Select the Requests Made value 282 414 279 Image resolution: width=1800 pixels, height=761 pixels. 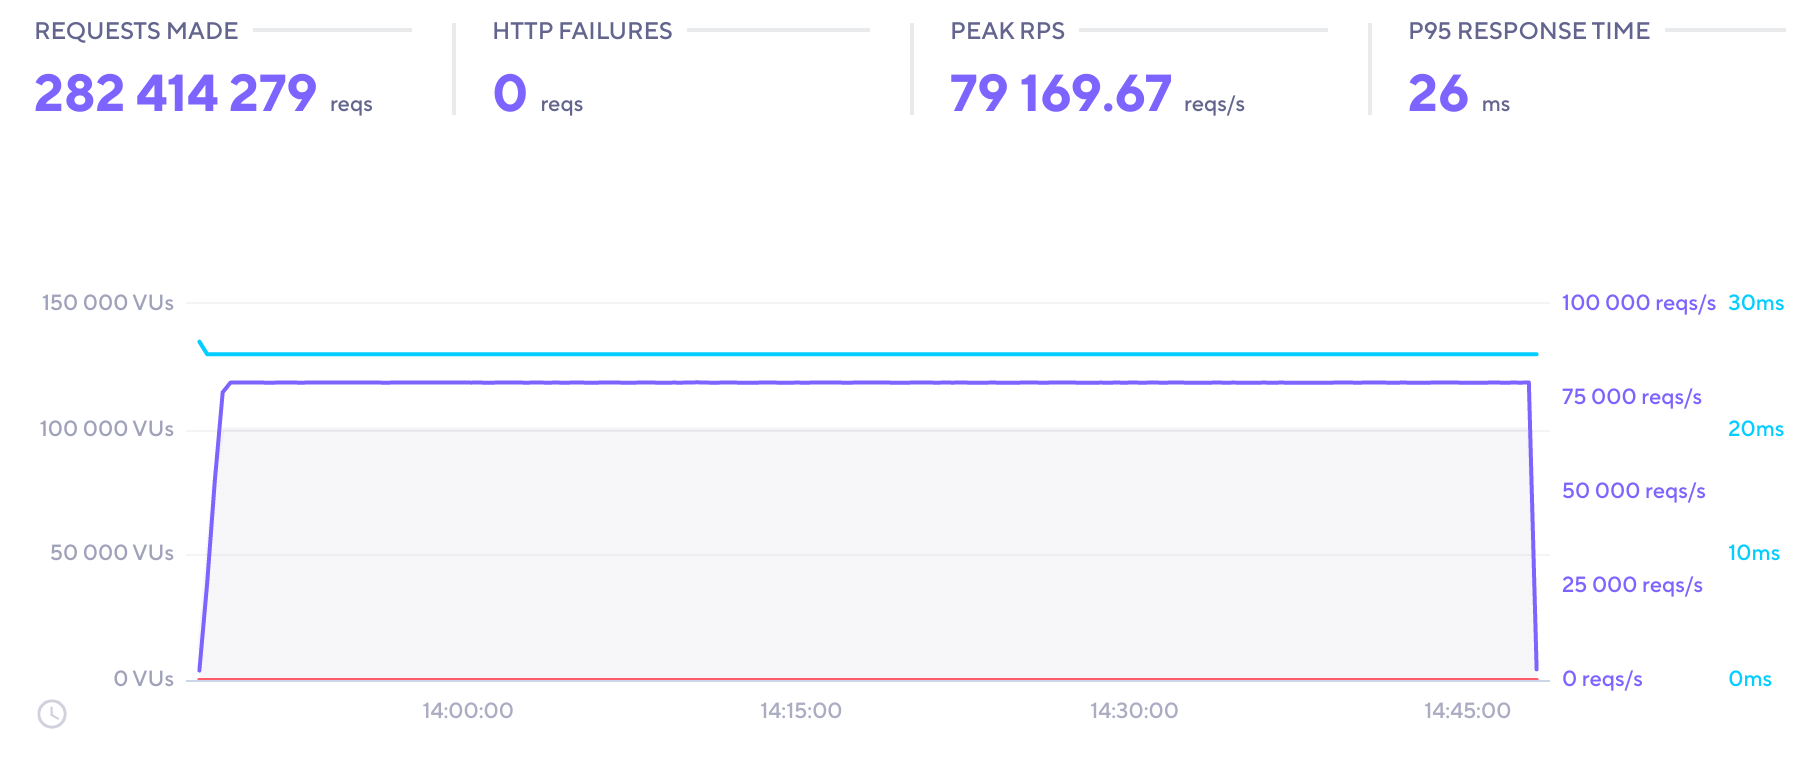coord(176,93)
